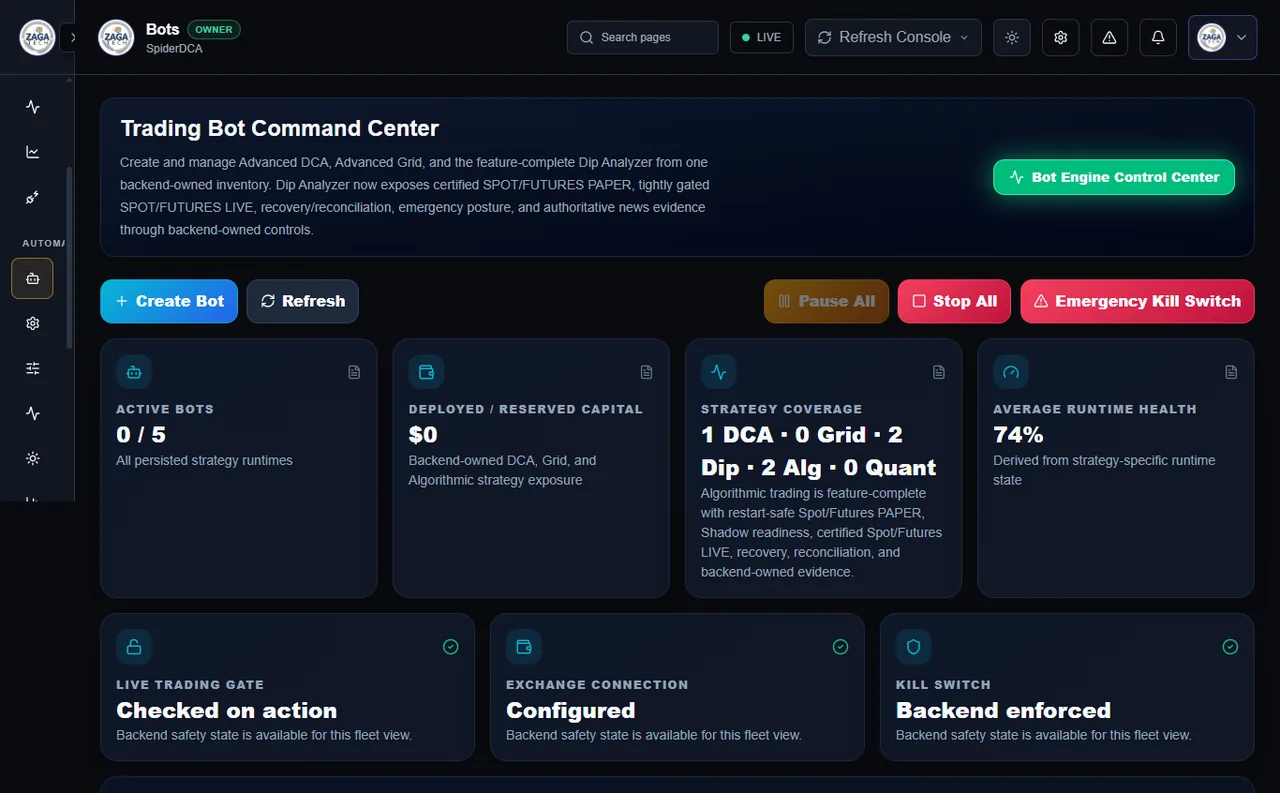1280x793 pixels.
Task: Click the OWNER badge next to Bots
Action: (214, 30)
